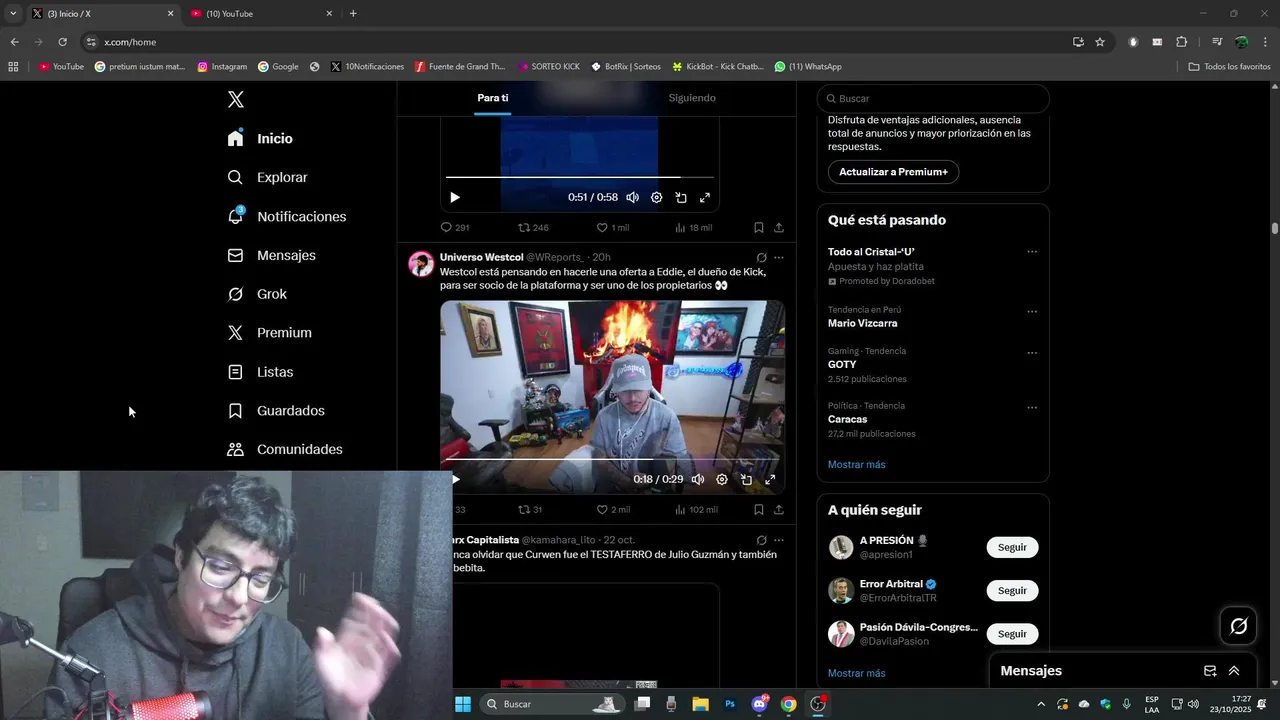Like the Westcol post with 2 mil likes

pyautogui.click(x=613, y=510)
